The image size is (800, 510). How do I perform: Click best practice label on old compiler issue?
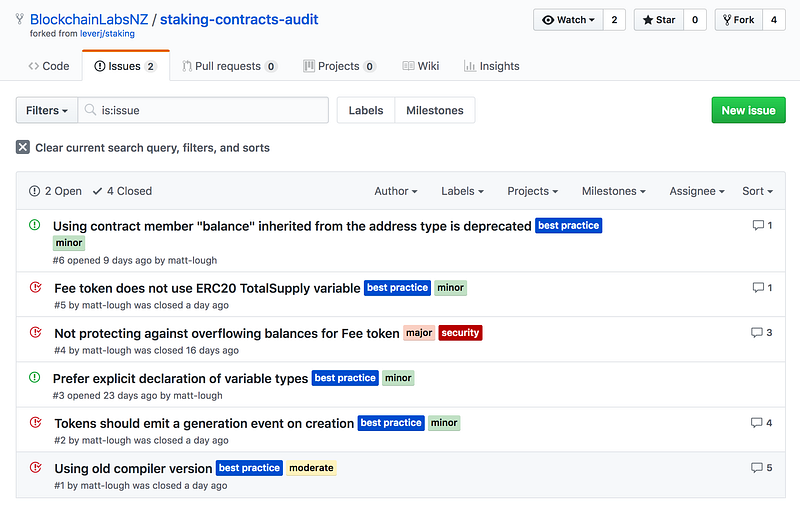[x=249, y=468]
